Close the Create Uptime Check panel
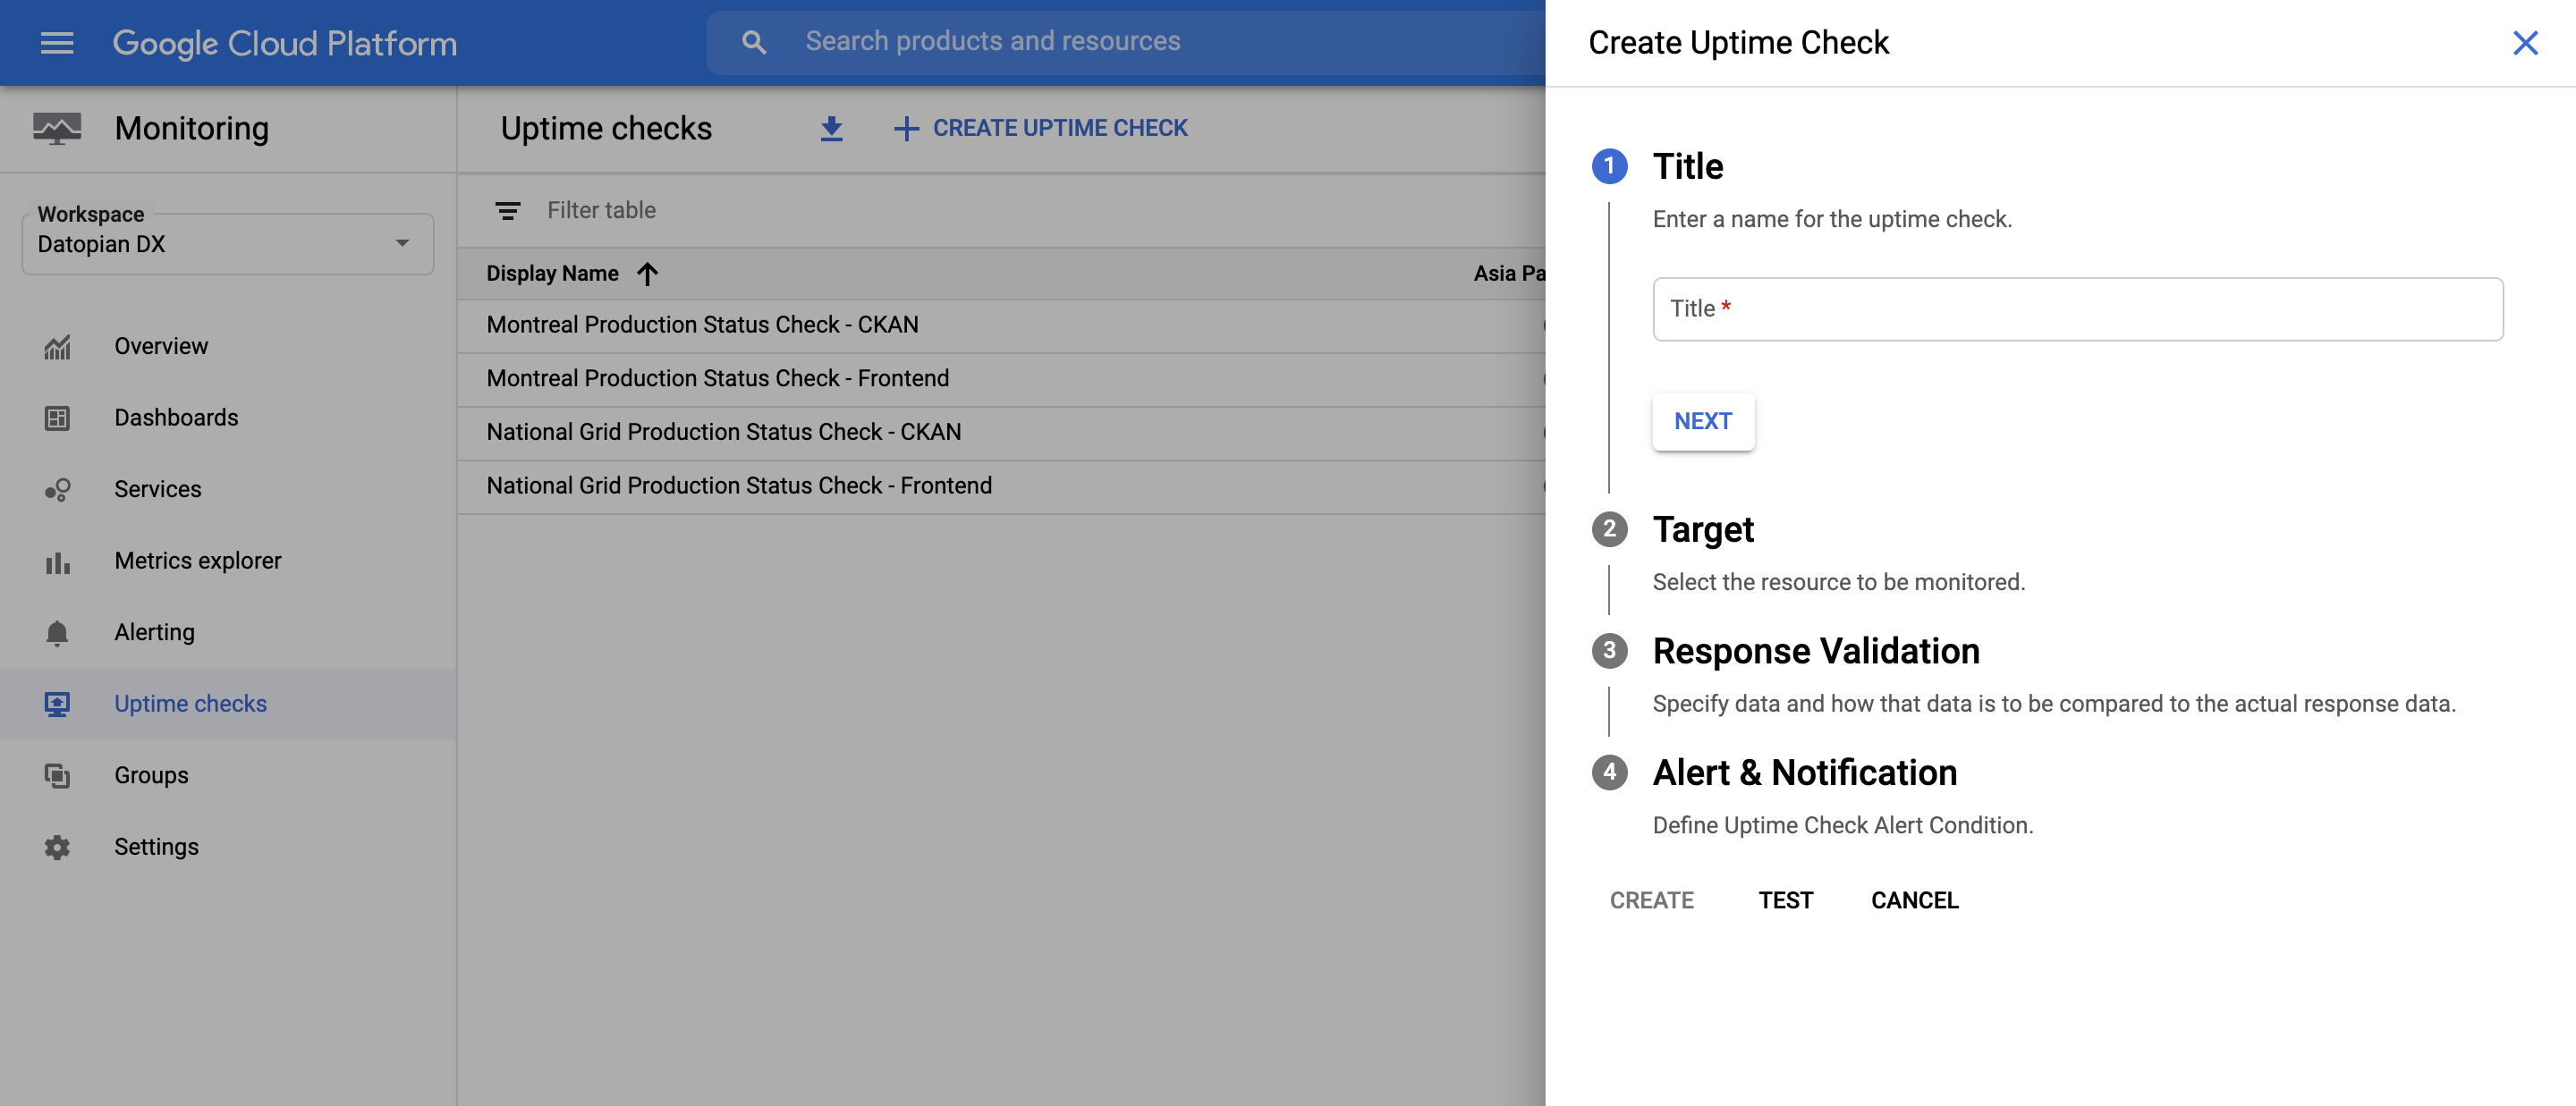The image size is (2576, 1106). (x=2525, y=43)
